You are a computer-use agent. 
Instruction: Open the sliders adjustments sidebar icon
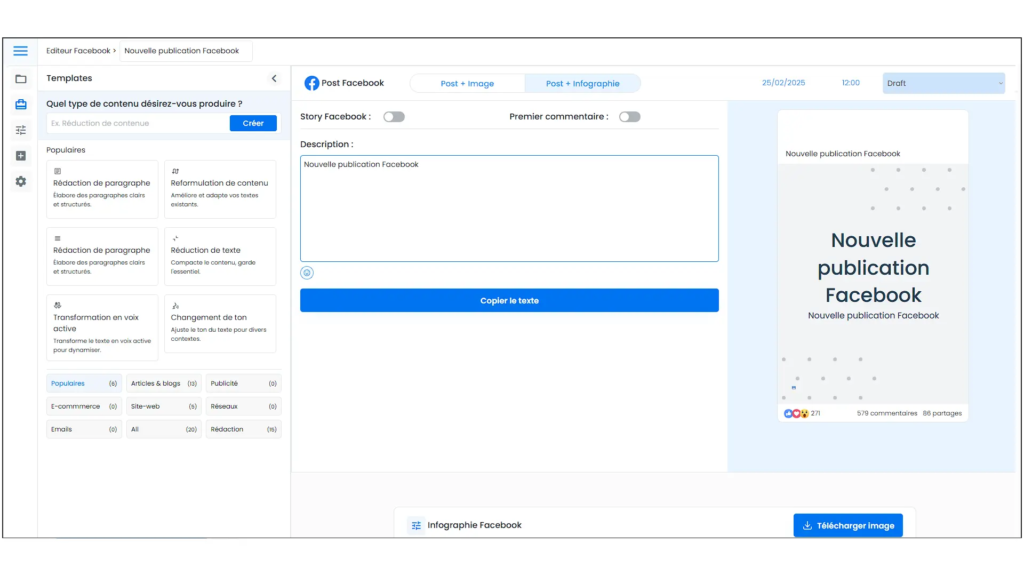21,130
